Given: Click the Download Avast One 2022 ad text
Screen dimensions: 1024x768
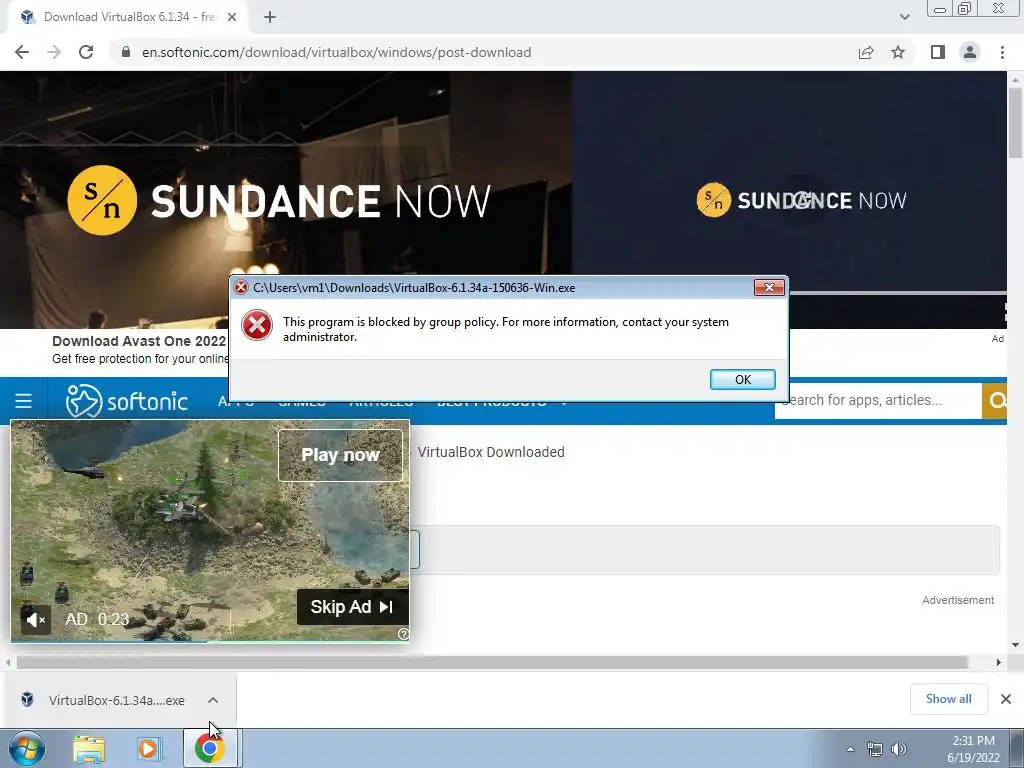Looking at the screenshot, I should pos(139,341).
